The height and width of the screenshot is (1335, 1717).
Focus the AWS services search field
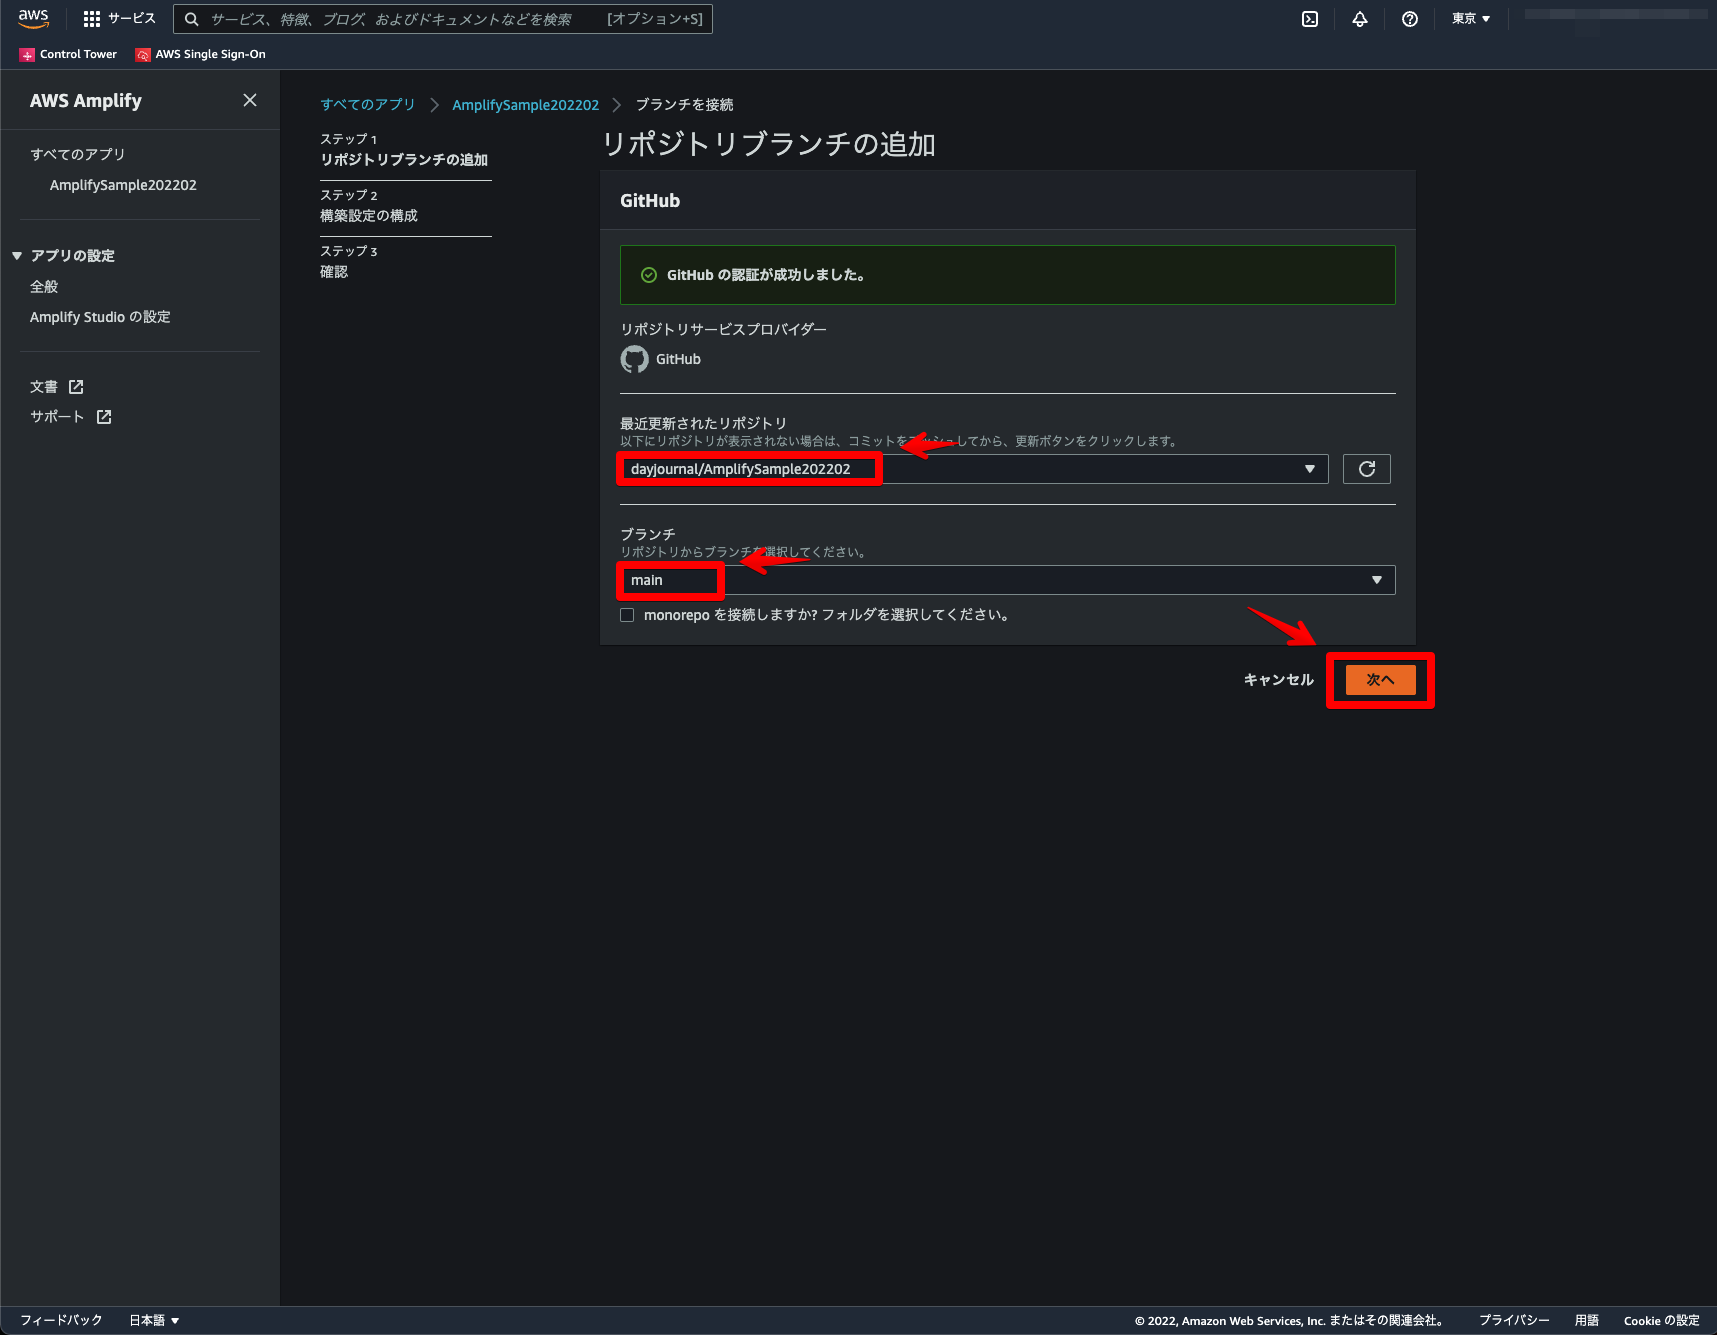pos(443,19)
